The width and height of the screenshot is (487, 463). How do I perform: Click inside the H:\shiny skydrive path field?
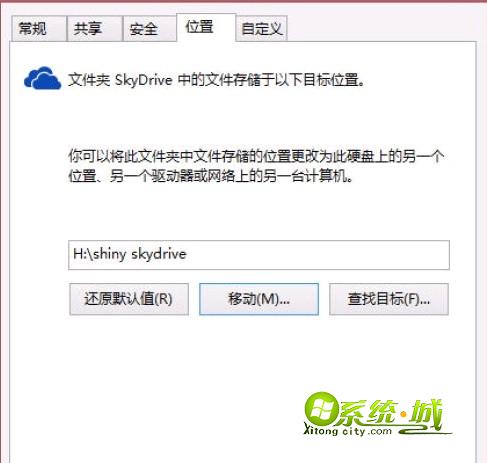tap(259, 255)
